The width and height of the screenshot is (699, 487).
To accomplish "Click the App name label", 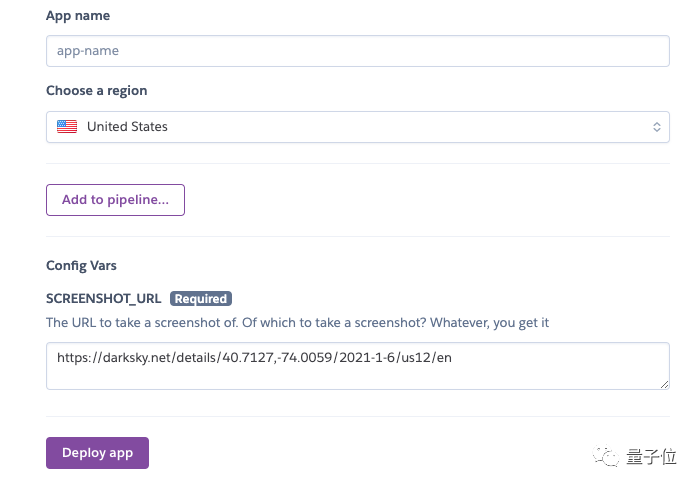I will (78, 17).
